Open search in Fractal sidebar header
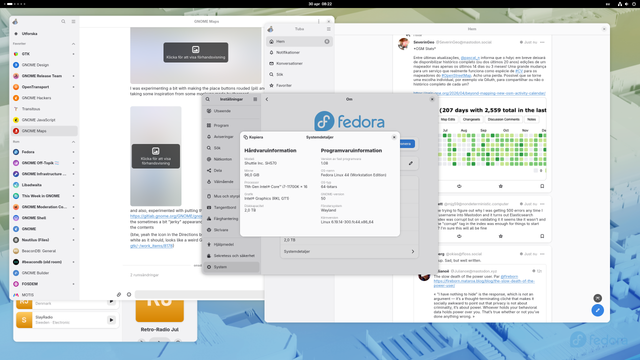 tap(63, 21)
